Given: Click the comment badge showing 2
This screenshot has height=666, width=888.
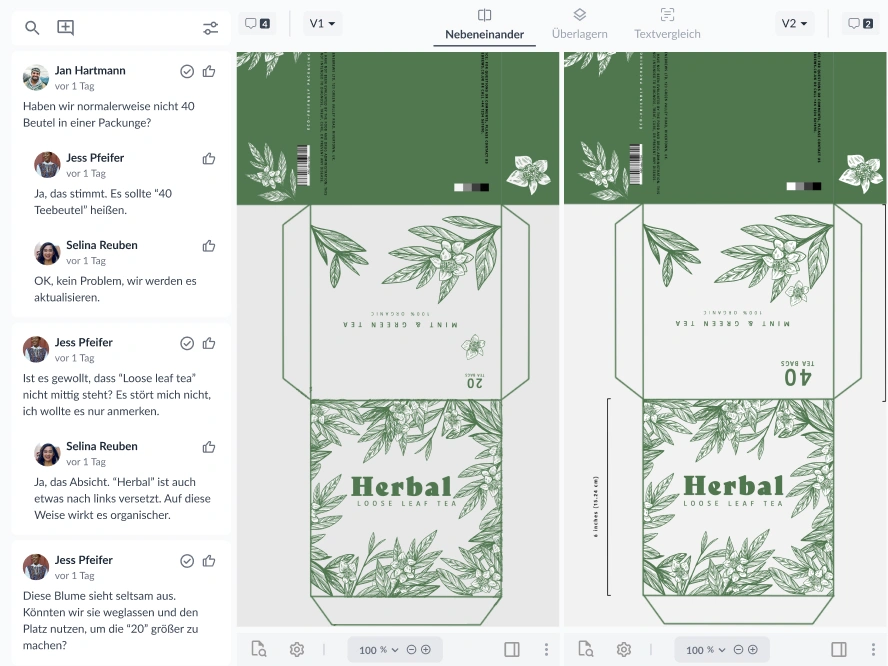Looking at the screenshot, I should (x=861, y=21).
